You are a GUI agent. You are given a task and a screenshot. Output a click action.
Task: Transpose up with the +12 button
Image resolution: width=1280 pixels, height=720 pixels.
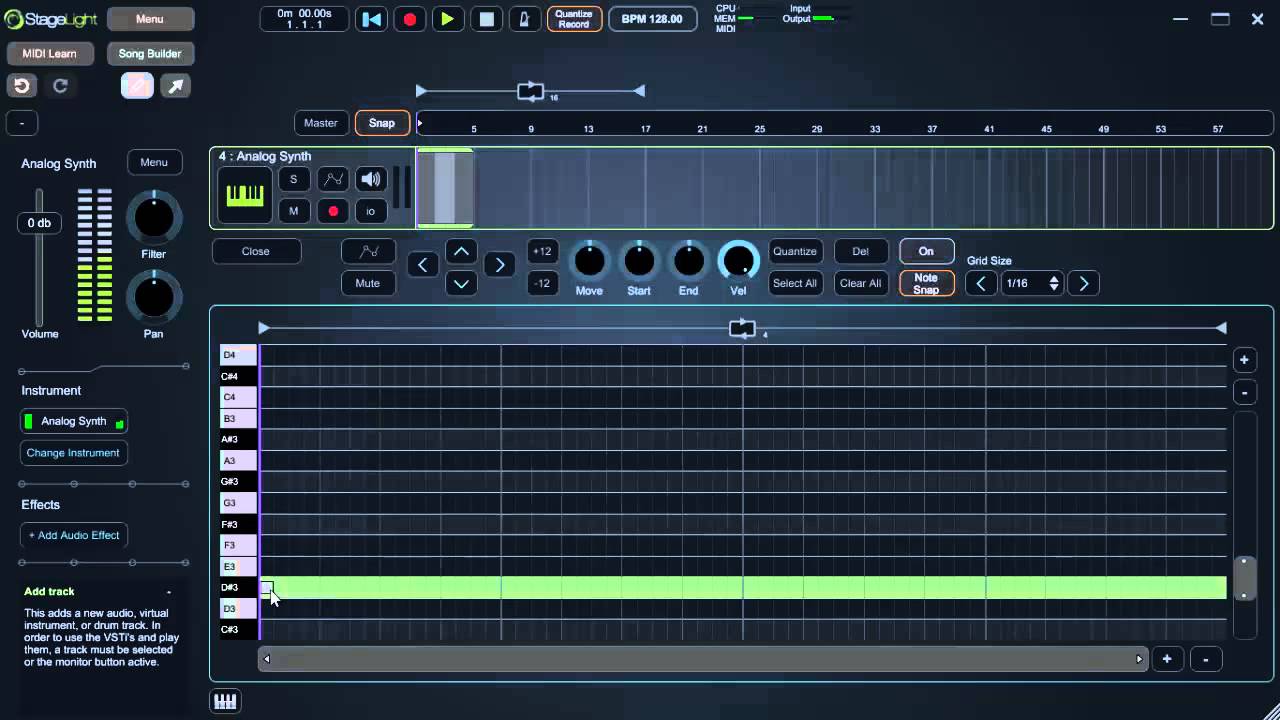pyautogui.click(x=542, y=251)
